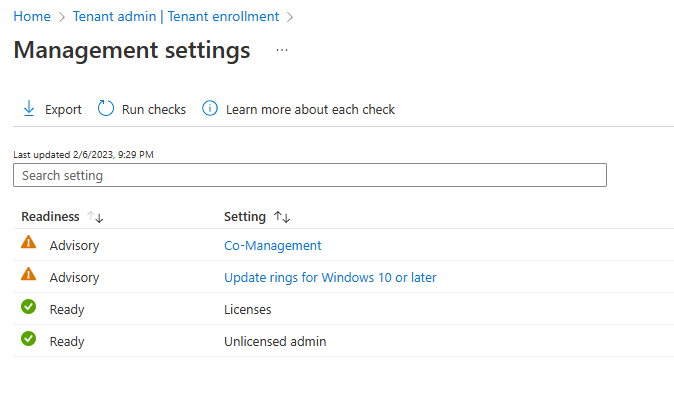
Task: Click the green check icon in the Licenses row
Action: pyautogui.click(x=29, y=307)
